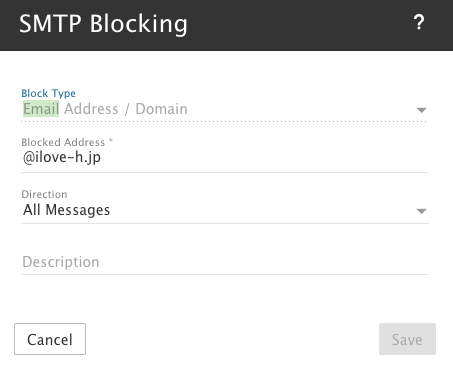
Task: Open the Email Address / Domain selector
Action: click(225, 109)
